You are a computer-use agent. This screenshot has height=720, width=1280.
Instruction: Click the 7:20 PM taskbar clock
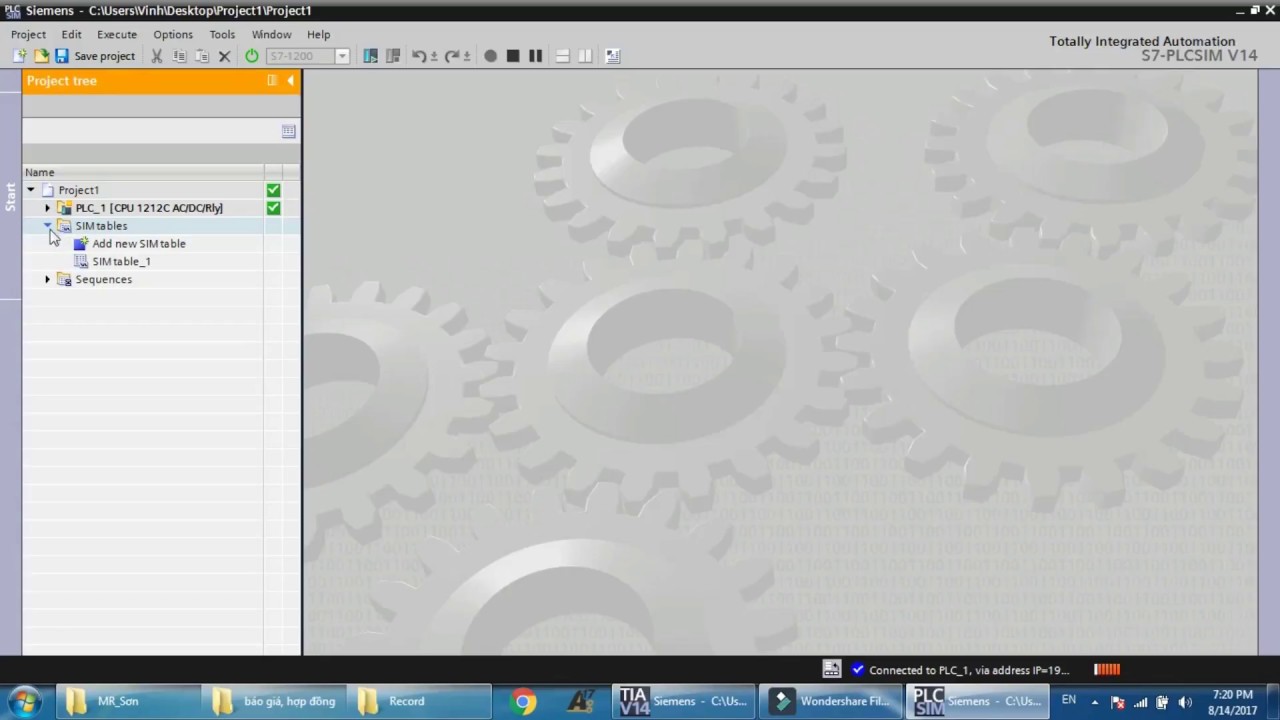tap(1231, 694)
